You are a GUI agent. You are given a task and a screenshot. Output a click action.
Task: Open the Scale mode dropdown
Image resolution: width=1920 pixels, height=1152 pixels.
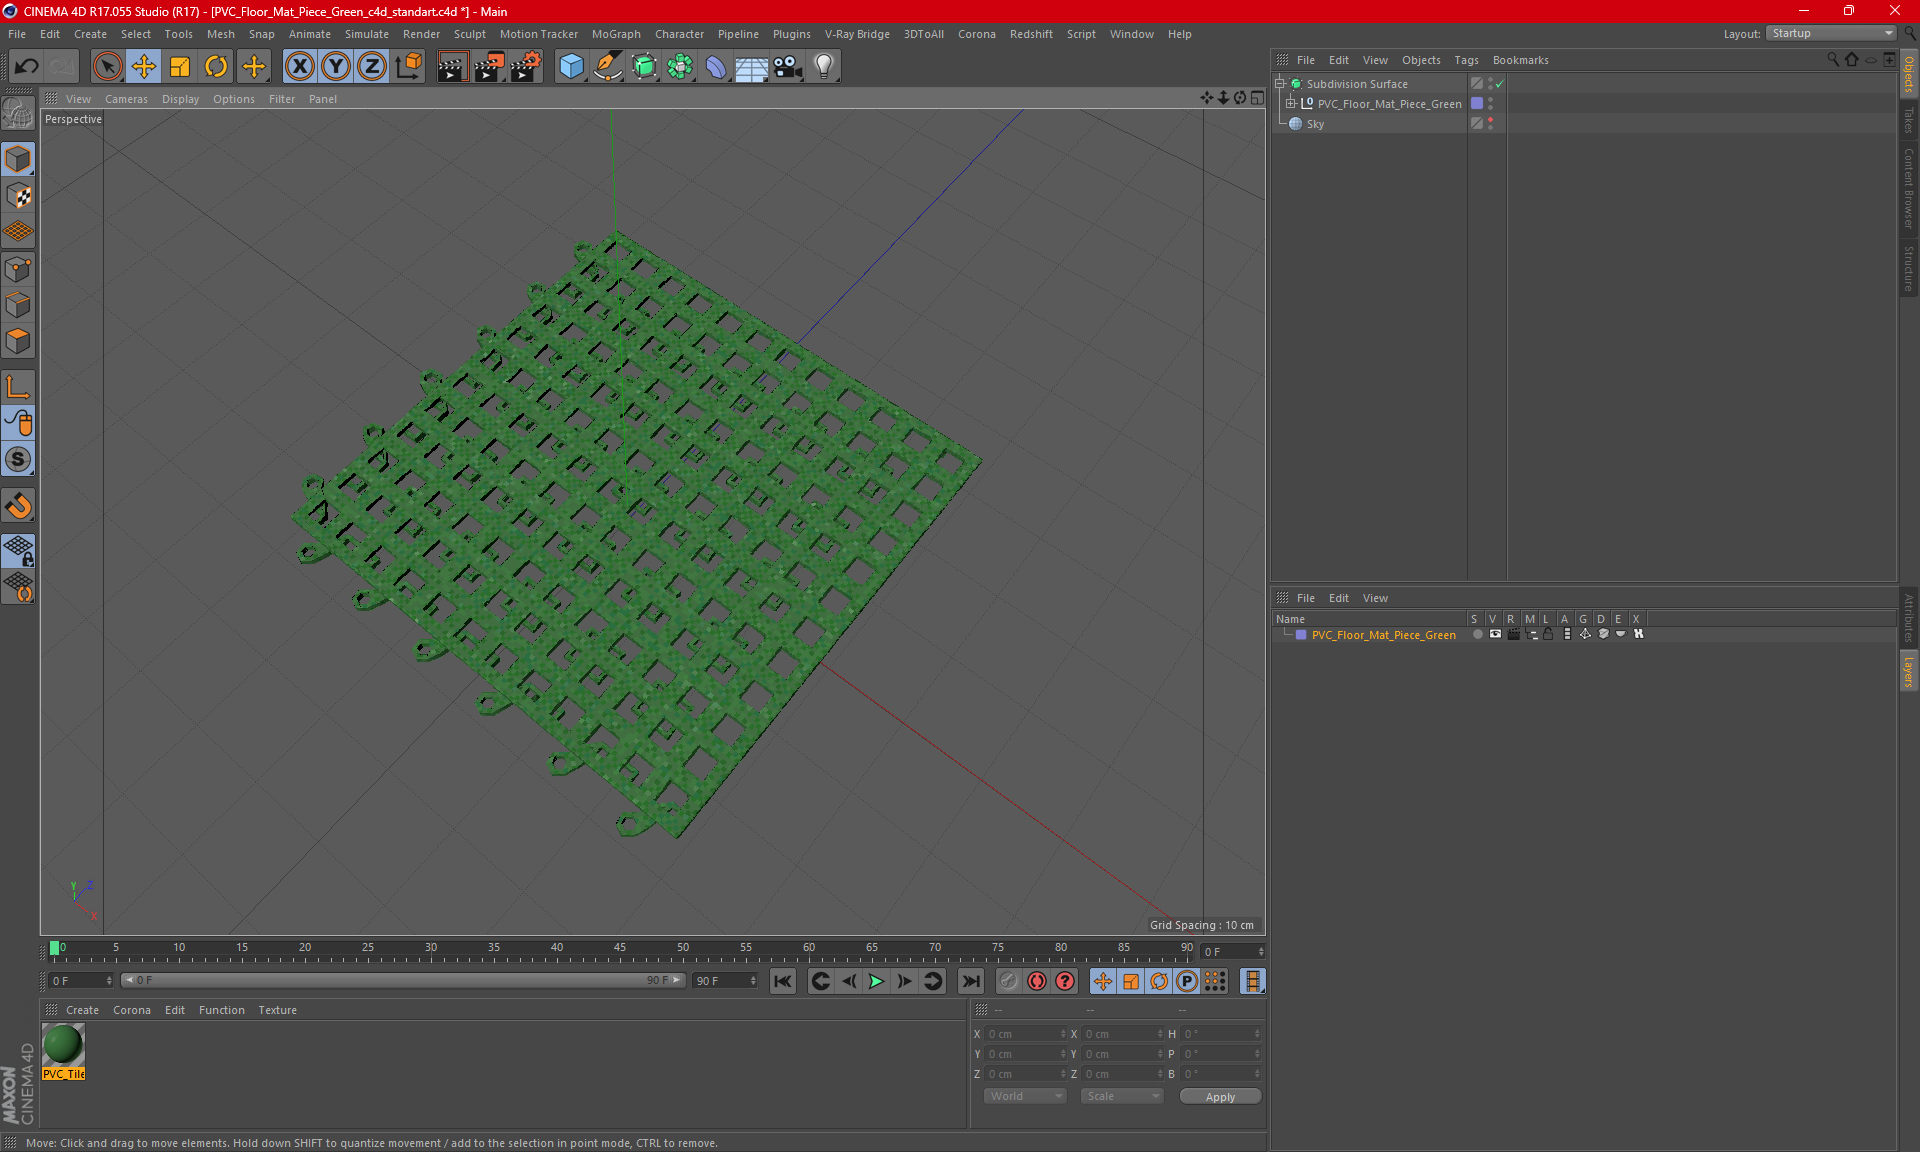[1122, 1096]
